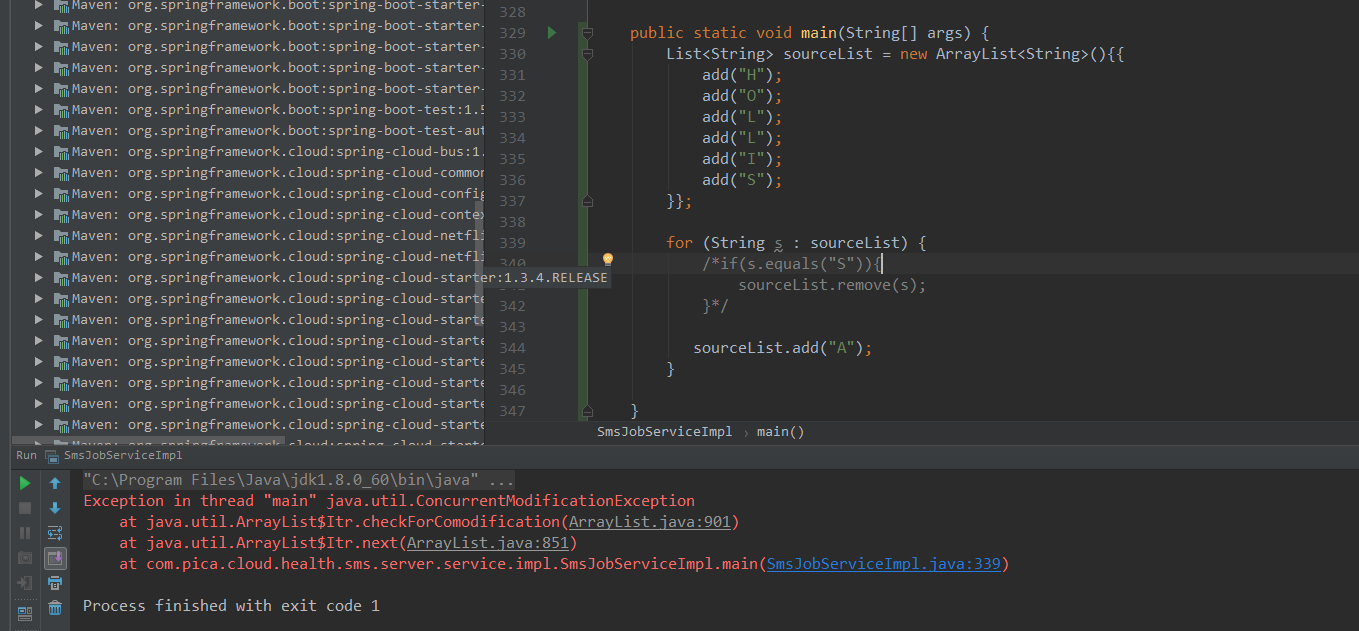Rerun the program with the green run arrow
Viewport: 1359px width, 631px height.
[25, 482]
